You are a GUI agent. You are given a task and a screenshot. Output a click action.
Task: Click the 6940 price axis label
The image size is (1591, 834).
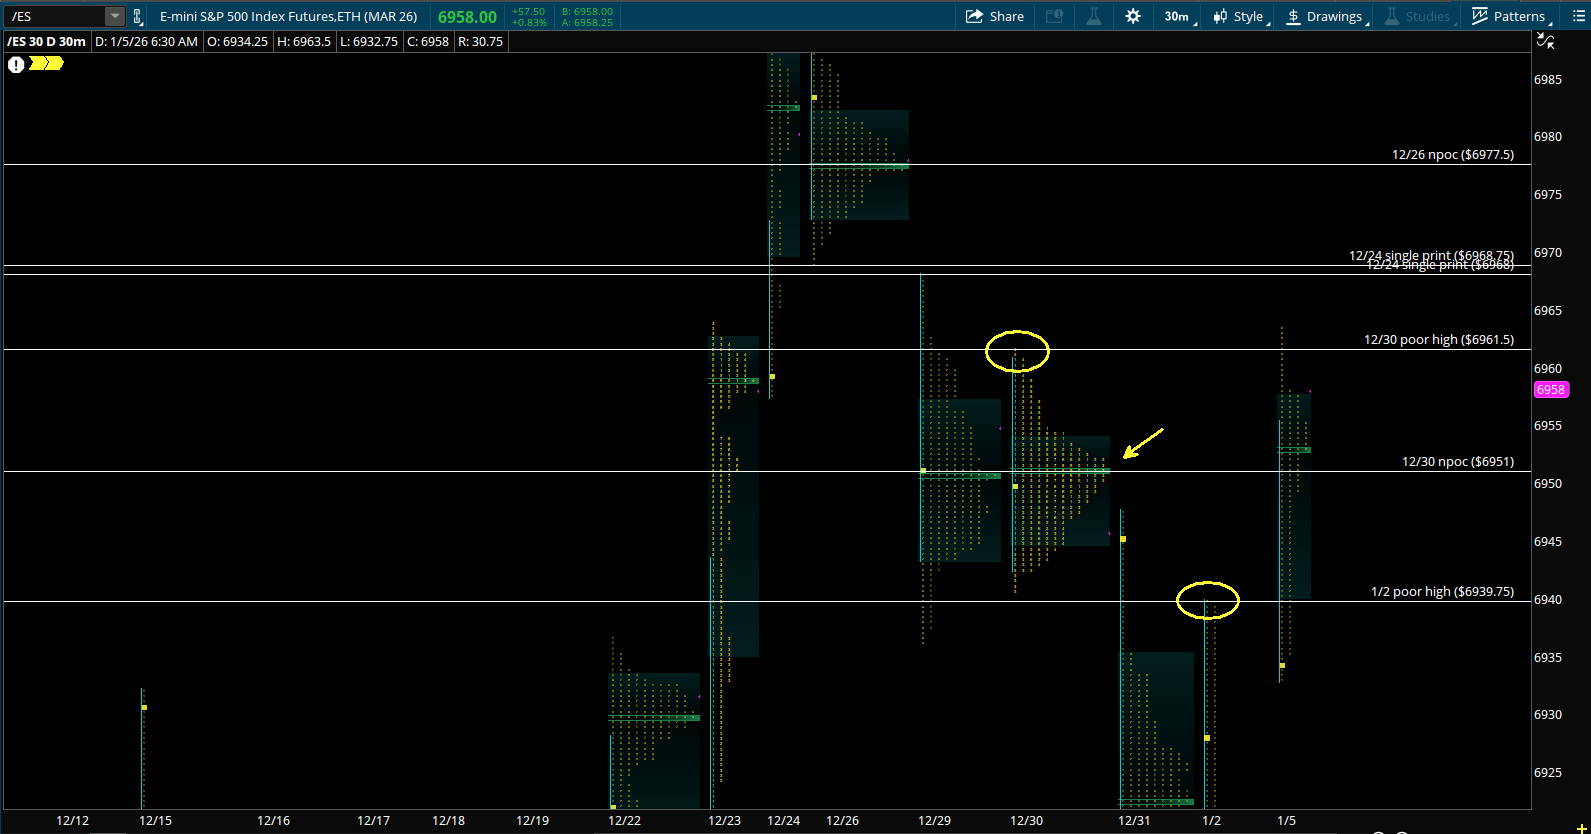tap(1548, 600)
